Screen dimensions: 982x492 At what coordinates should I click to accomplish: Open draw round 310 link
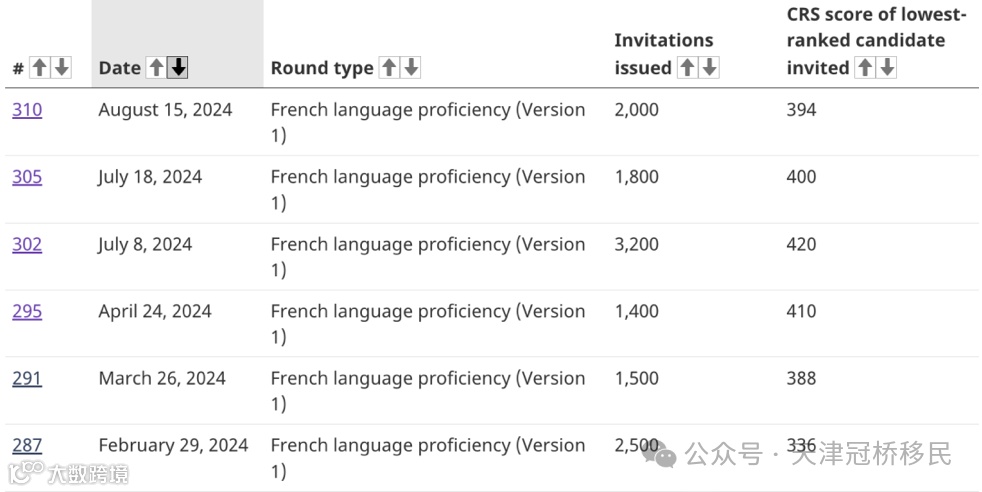27,110
